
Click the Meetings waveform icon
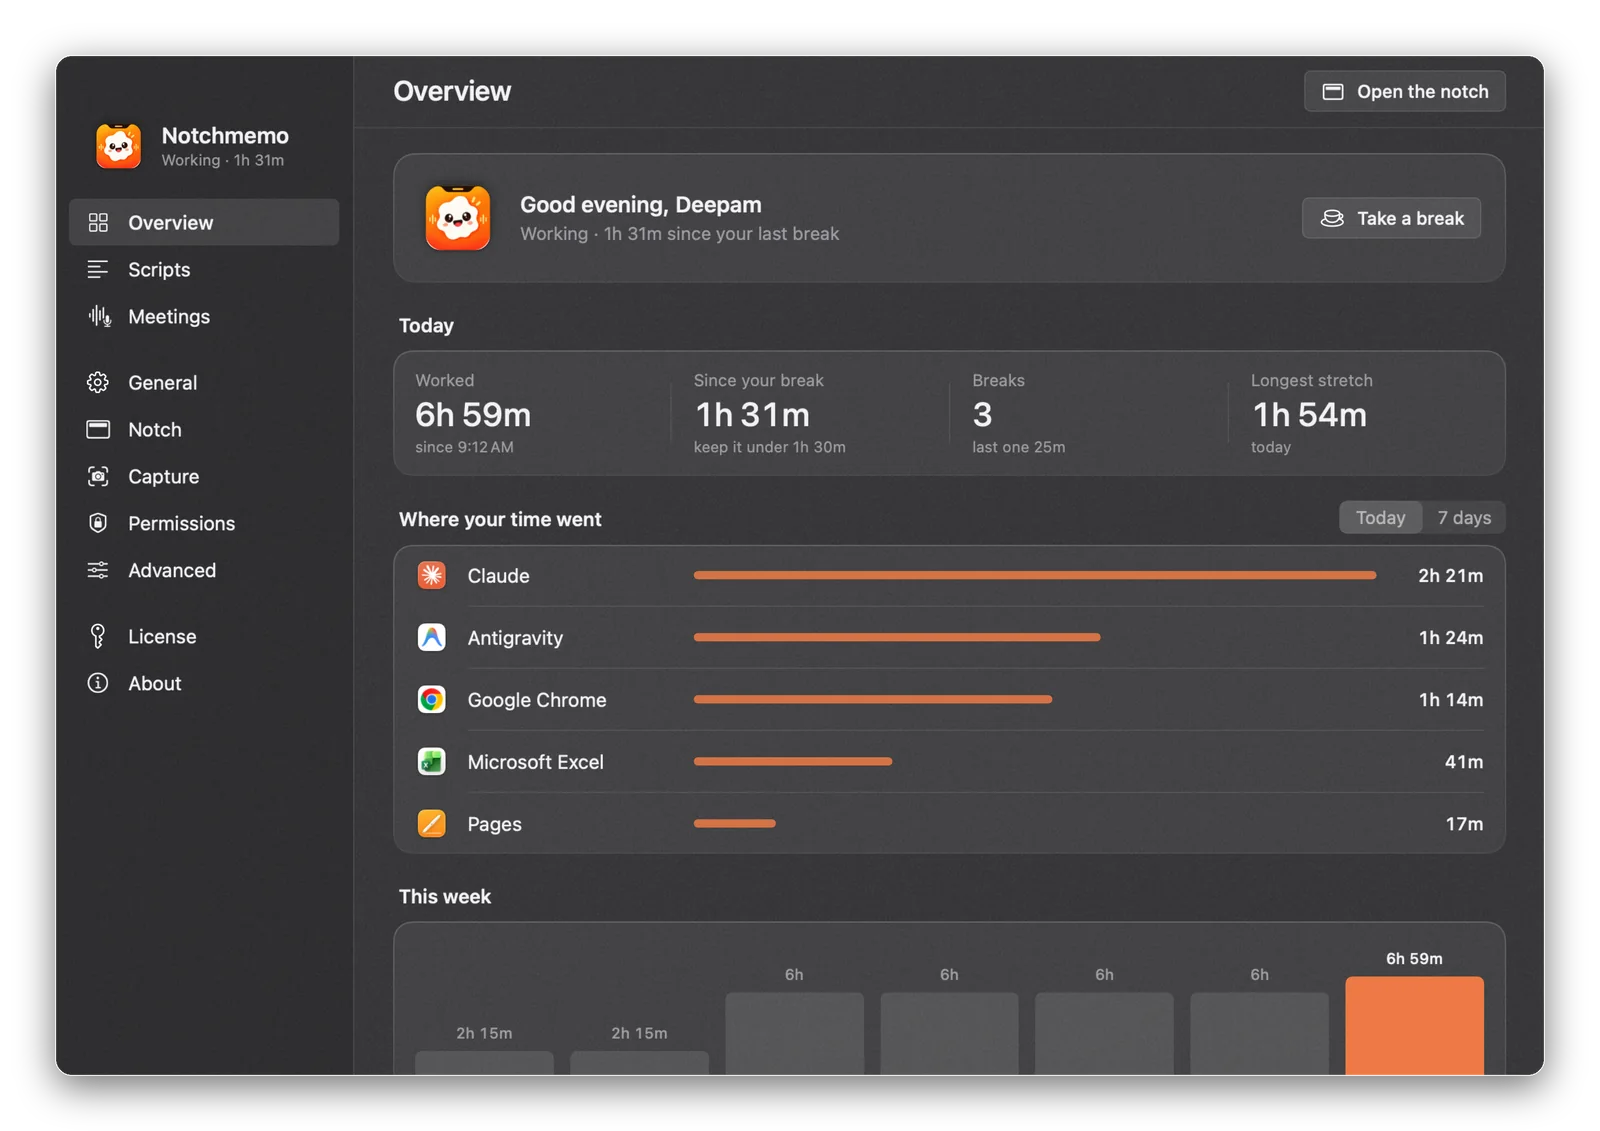(x=99, y=316)
